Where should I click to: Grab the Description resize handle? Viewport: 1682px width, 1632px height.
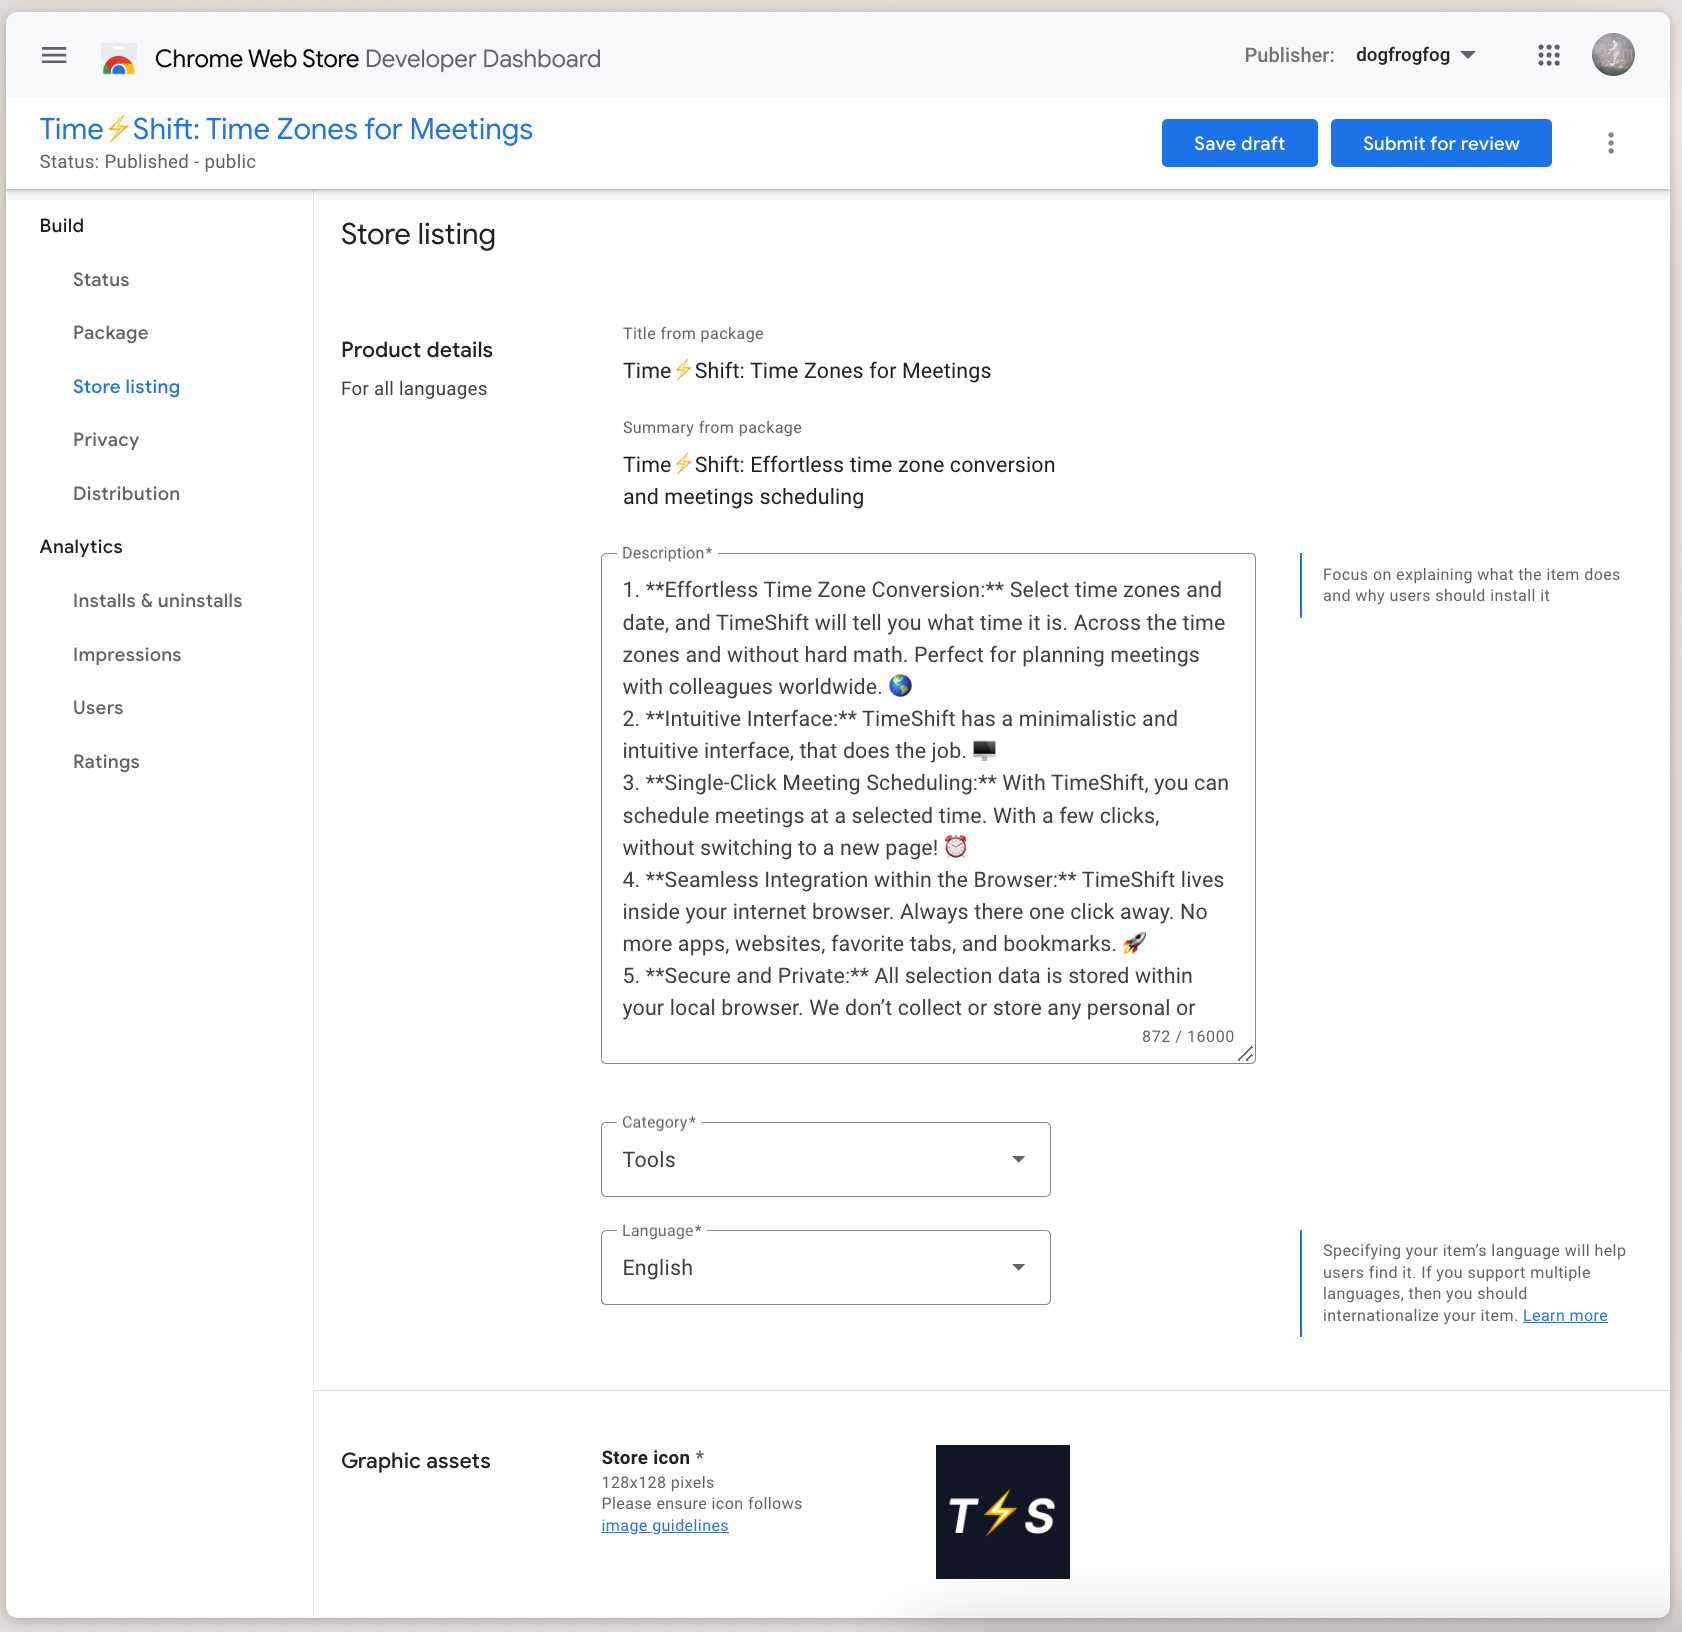(1245, 1054)
